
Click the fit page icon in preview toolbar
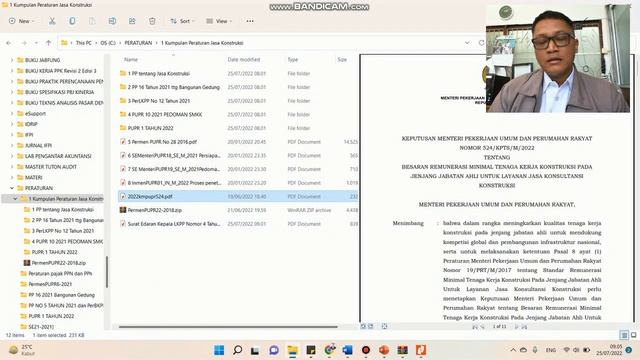point(384,326)
